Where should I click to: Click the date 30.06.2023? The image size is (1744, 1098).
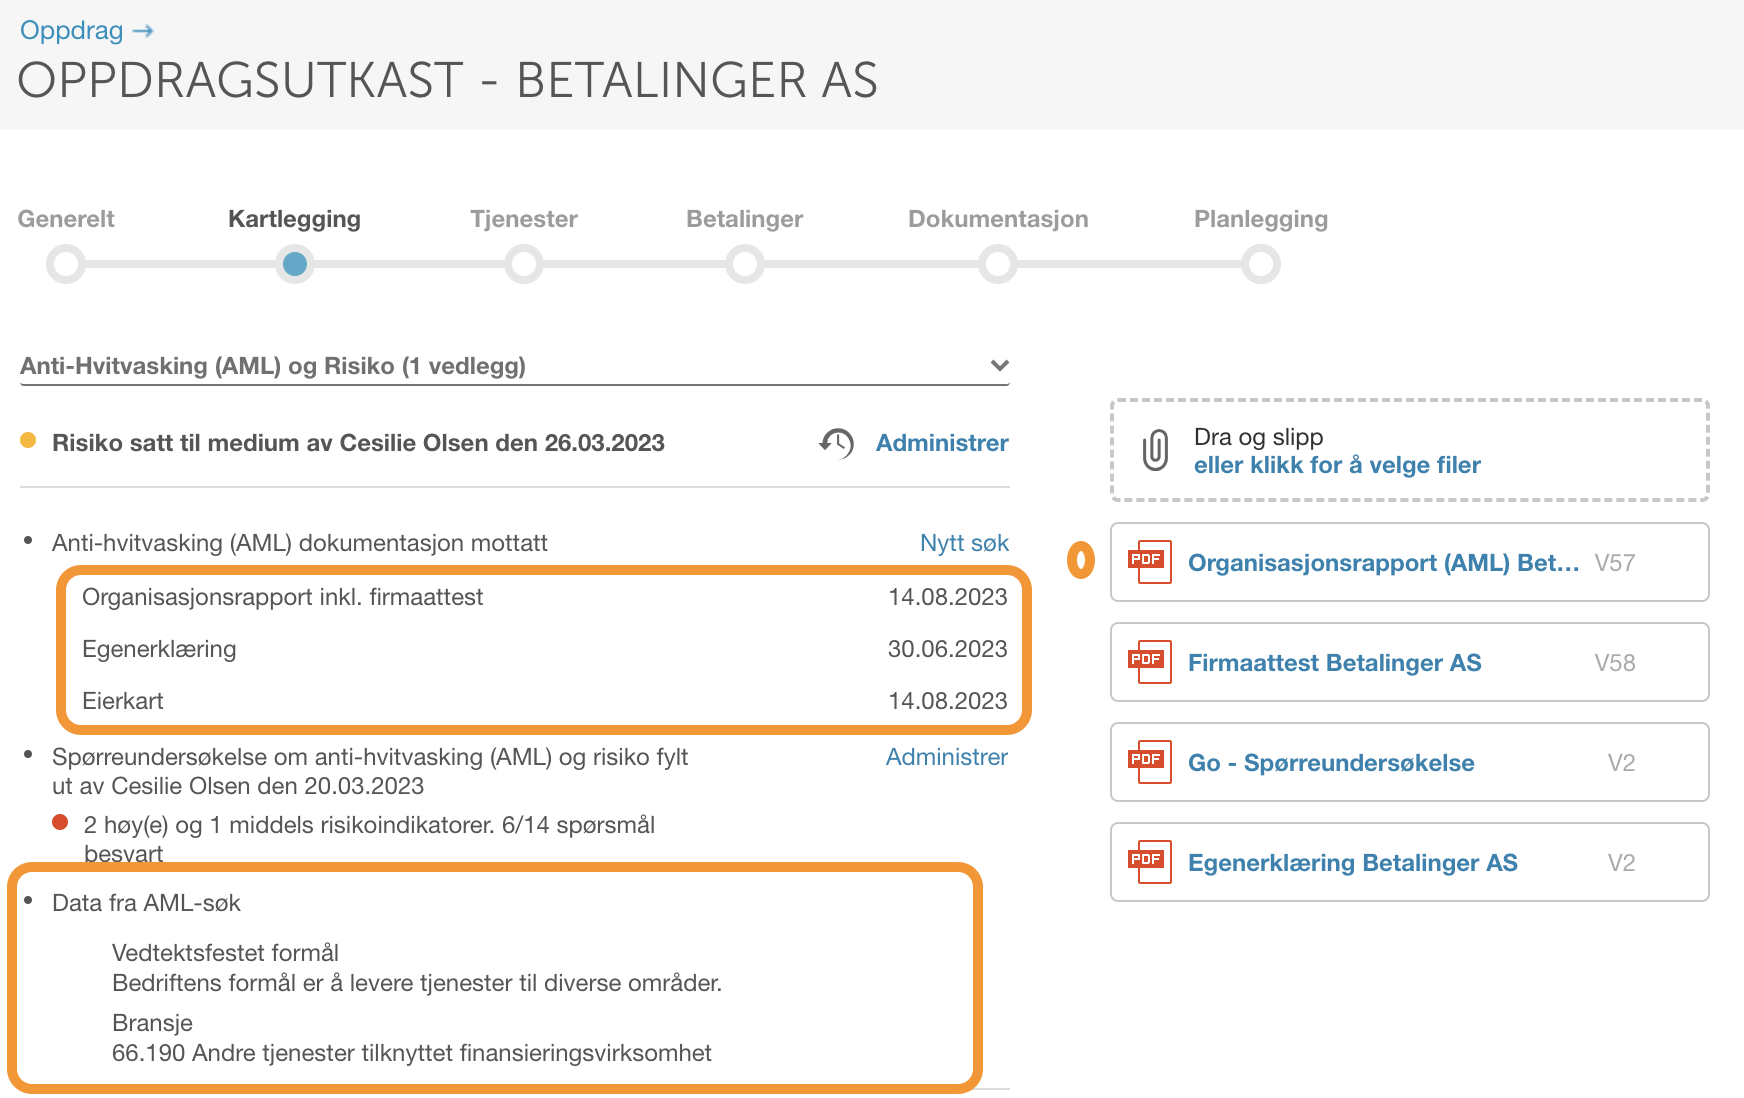coord(947,649)
